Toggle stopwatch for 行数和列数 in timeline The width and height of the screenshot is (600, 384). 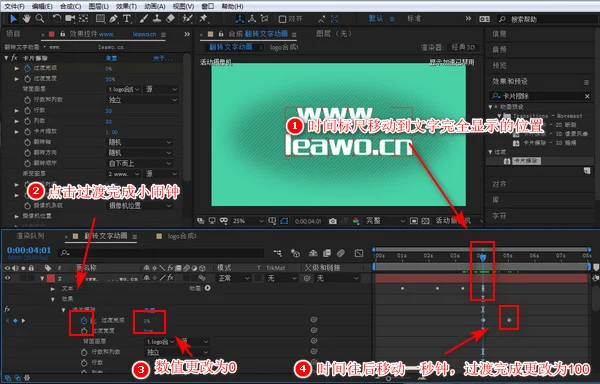[x=84, y=352]
